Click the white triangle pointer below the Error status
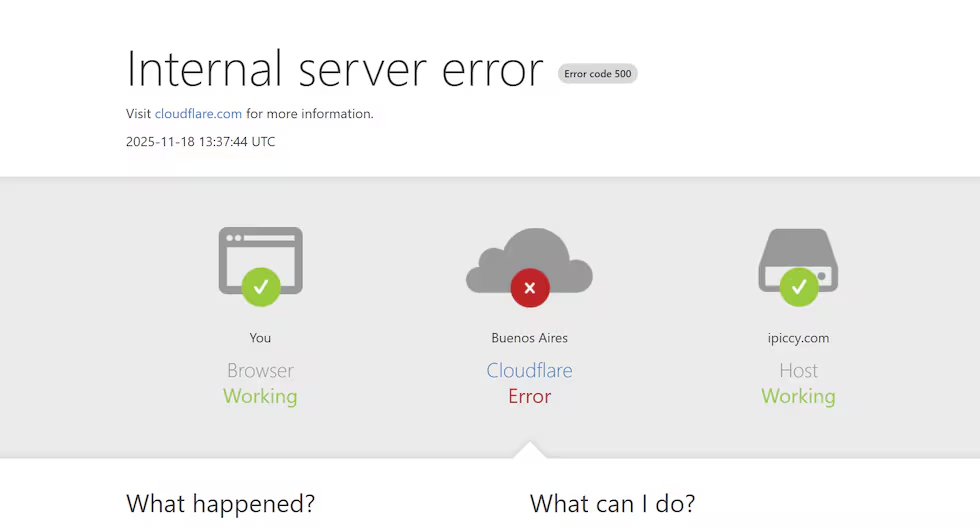Image resolution: width=980 pixels, height=528 pixels. [529, 450]
